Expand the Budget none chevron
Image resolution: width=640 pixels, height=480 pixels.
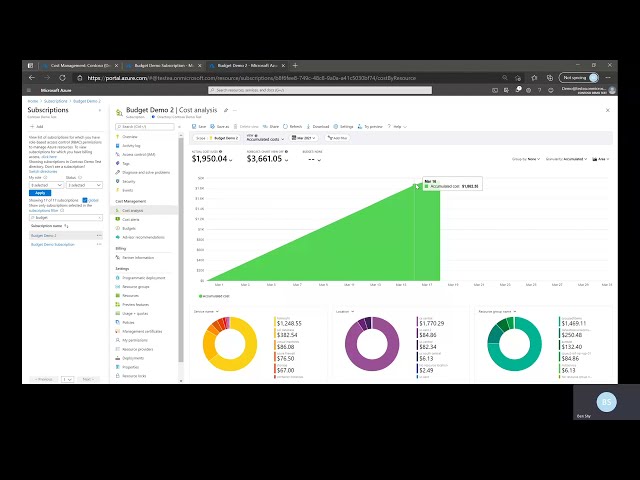pyautogui.click(x=319, y=160)
